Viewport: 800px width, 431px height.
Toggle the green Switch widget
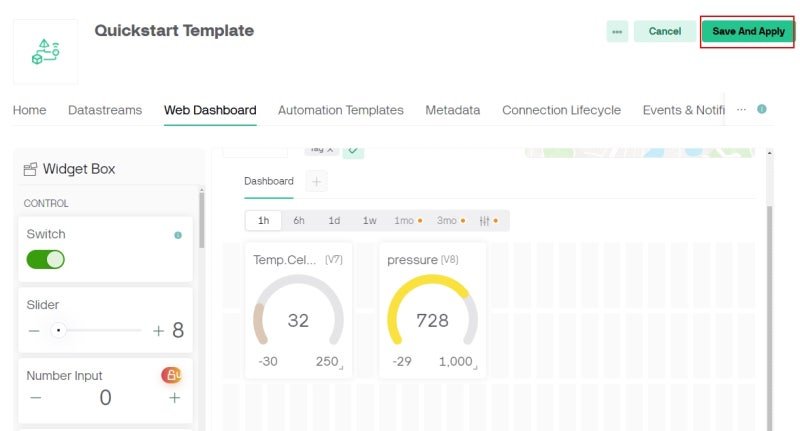45,260
